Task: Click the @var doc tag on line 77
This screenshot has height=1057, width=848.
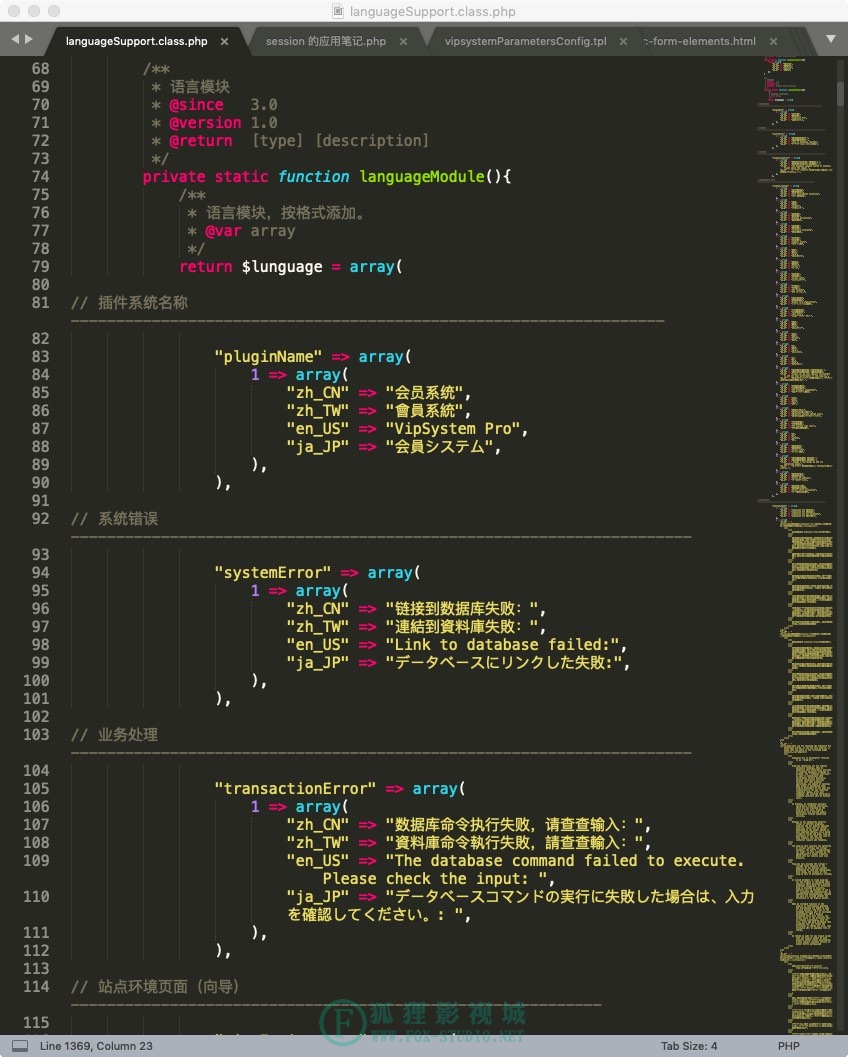Action: point(223,231)
